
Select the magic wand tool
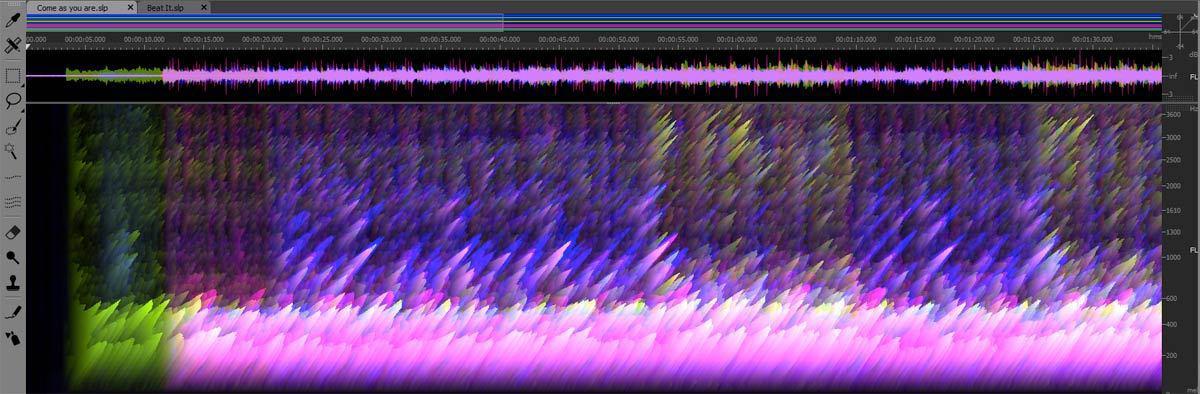13,150
